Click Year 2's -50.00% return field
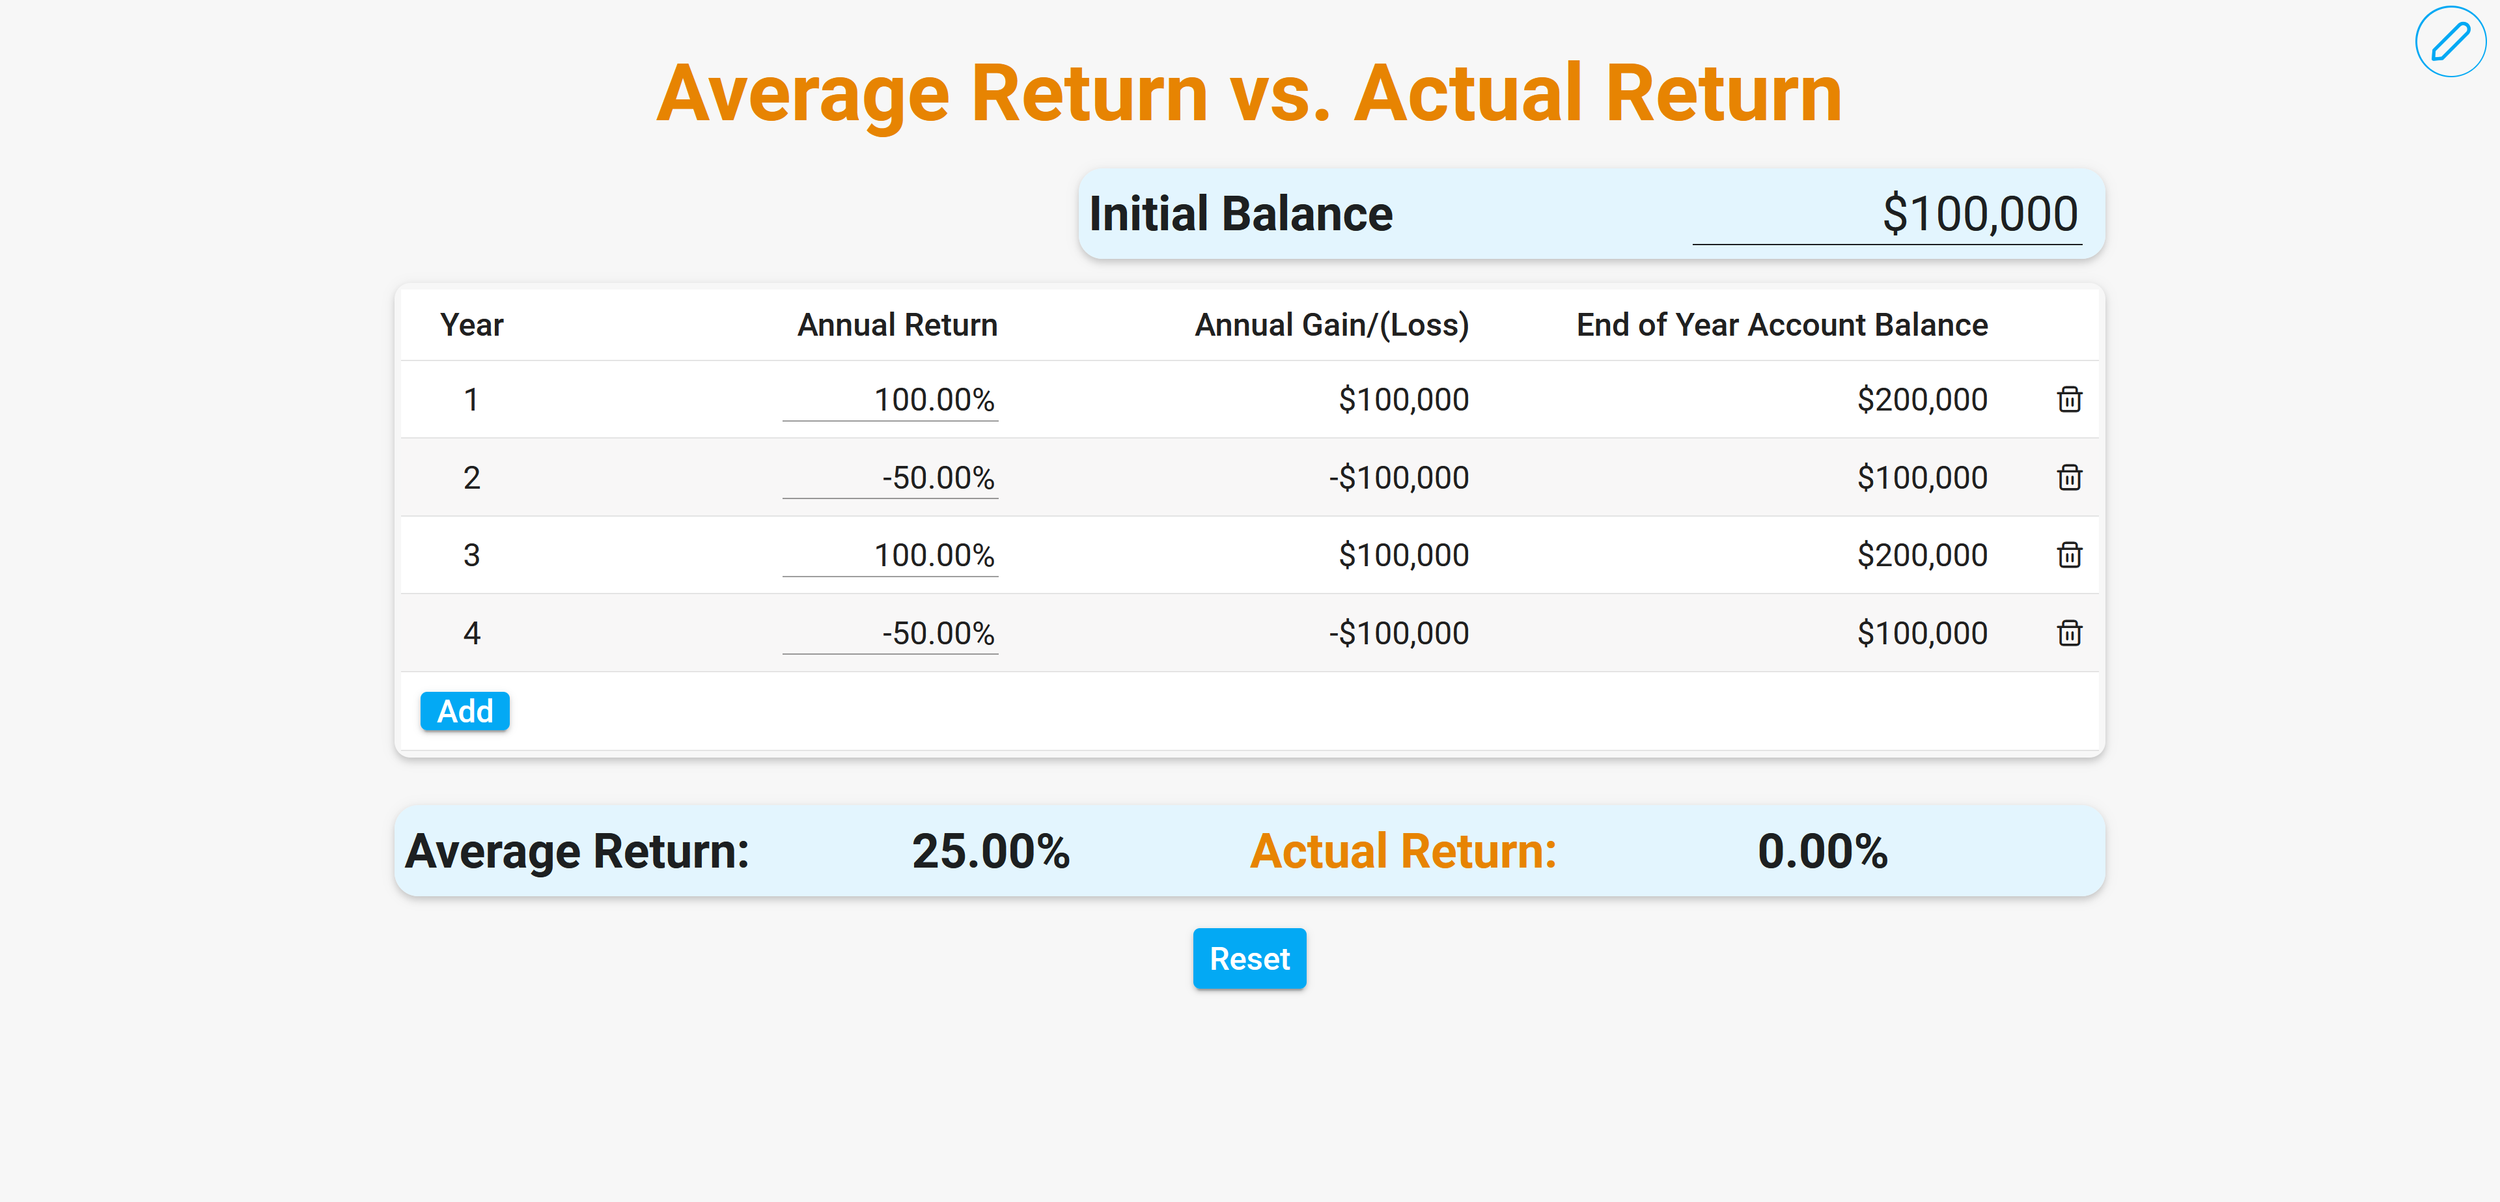Image resolution: width=2500 pixels, height=1202 pixels. click(x=890, y=477)
